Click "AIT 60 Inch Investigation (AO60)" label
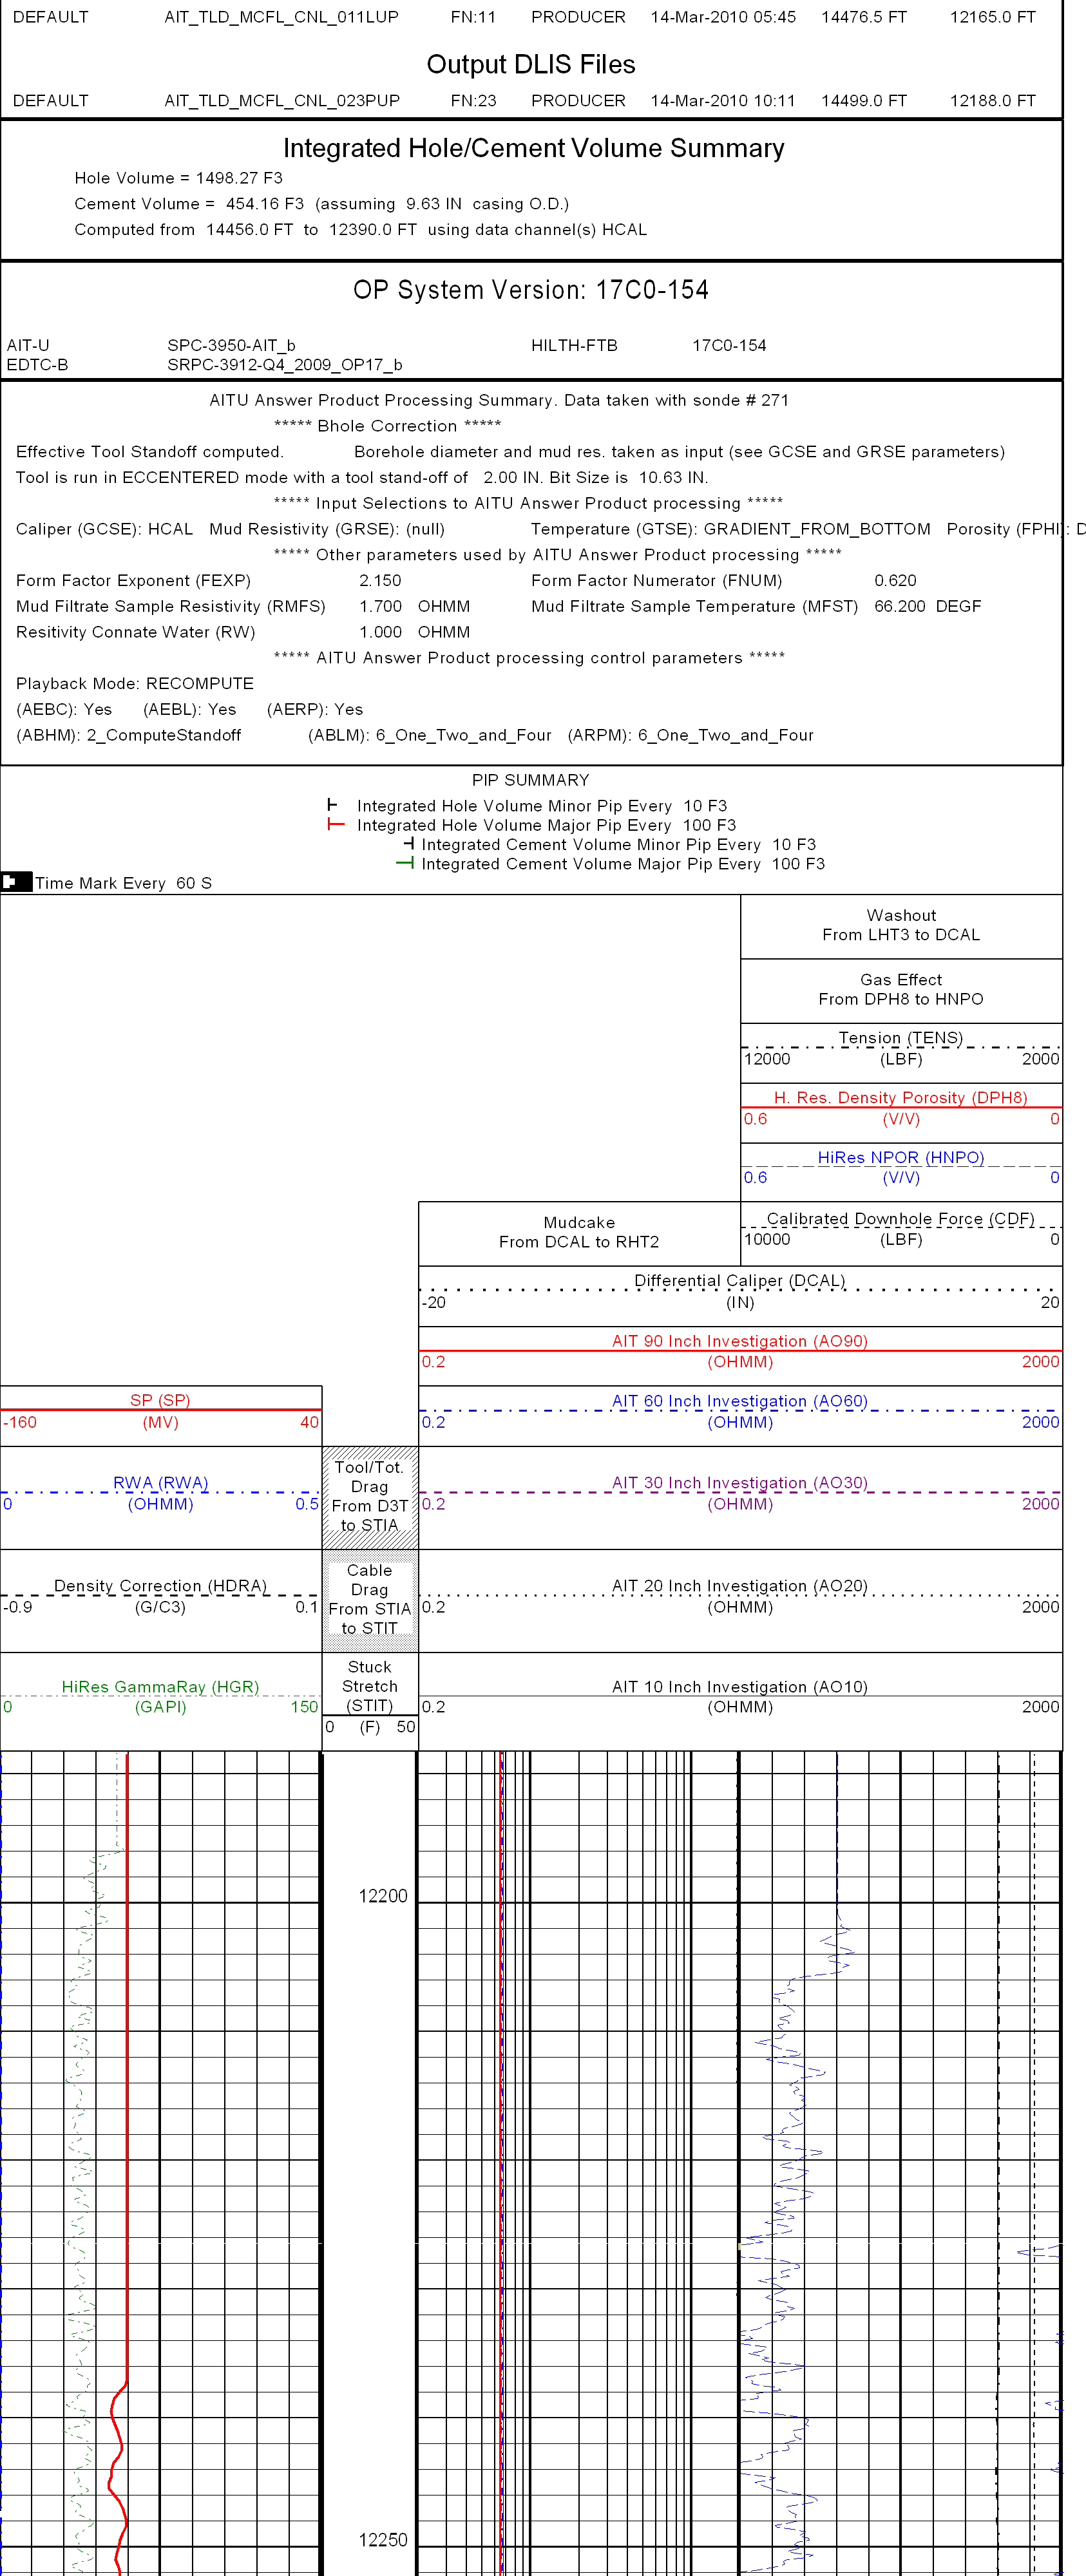 (x=740, y=1401)
